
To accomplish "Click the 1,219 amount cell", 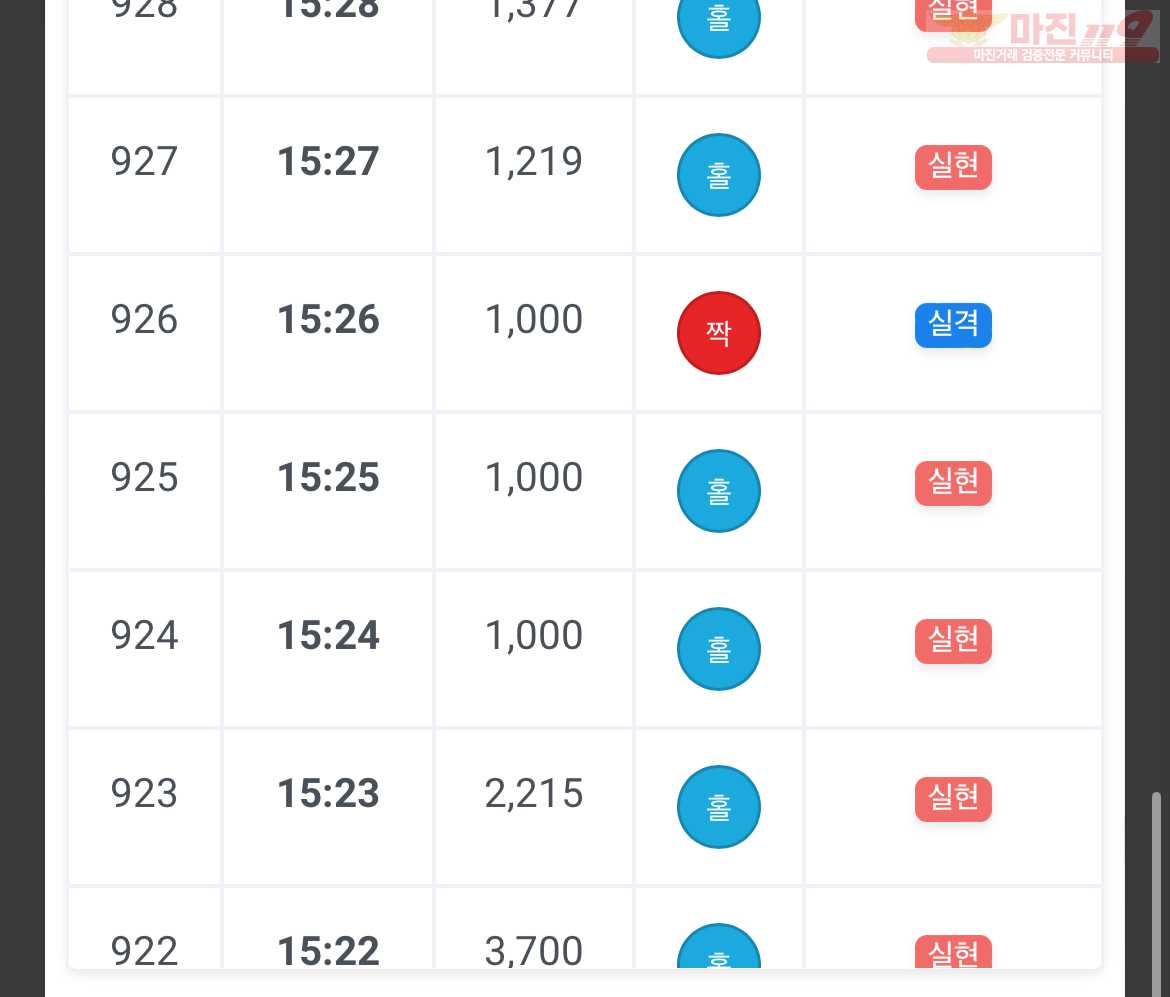I will point(534,175).
